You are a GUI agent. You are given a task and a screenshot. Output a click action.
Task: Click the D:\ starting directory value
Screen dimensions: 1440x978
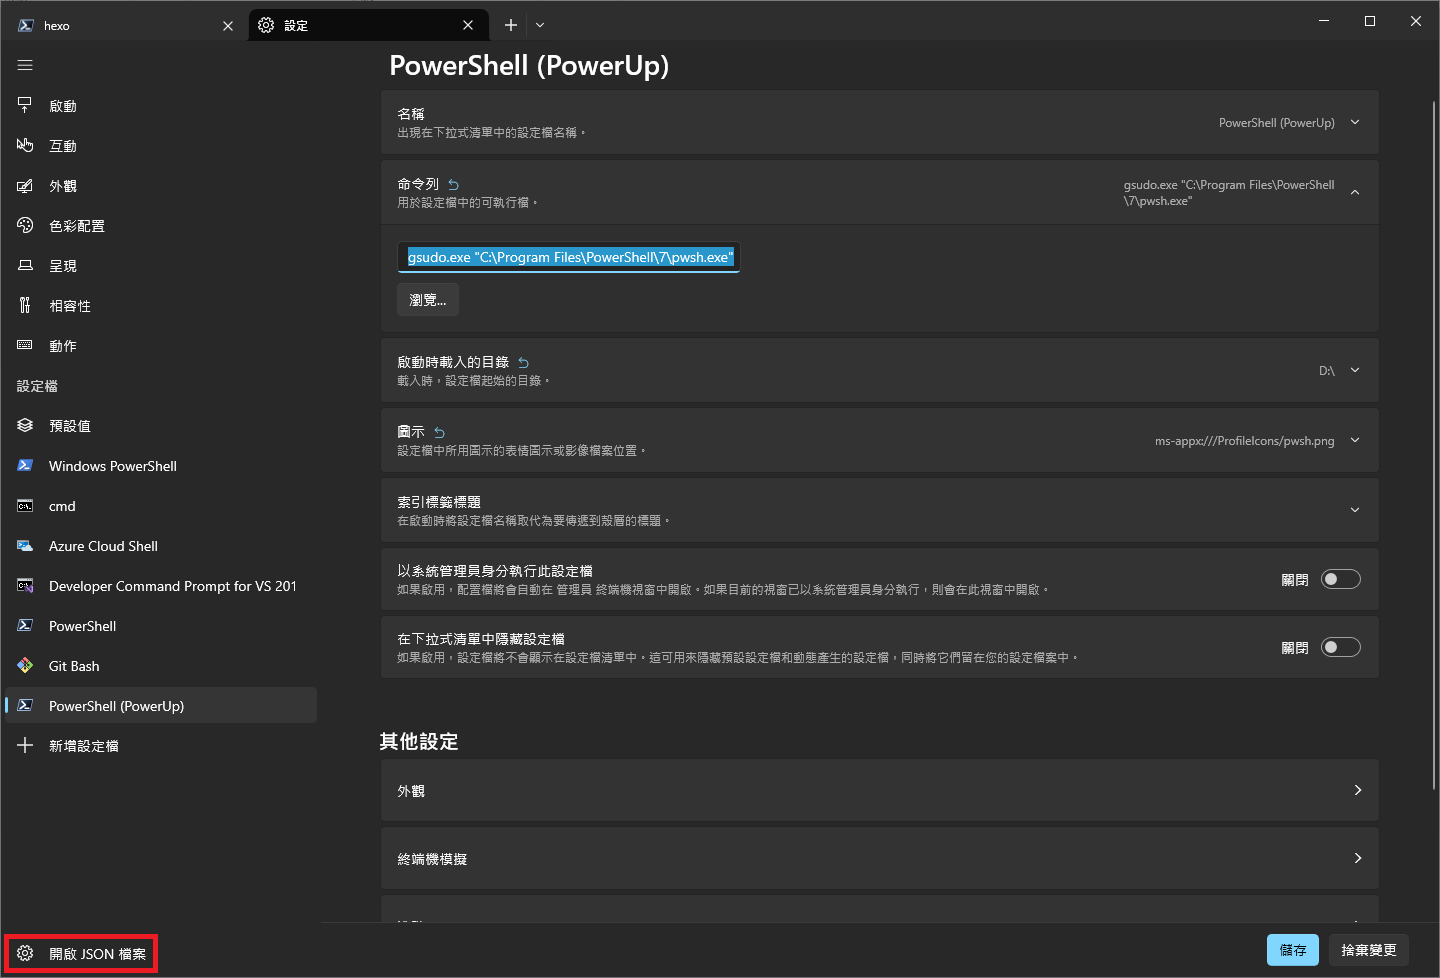1327,371
